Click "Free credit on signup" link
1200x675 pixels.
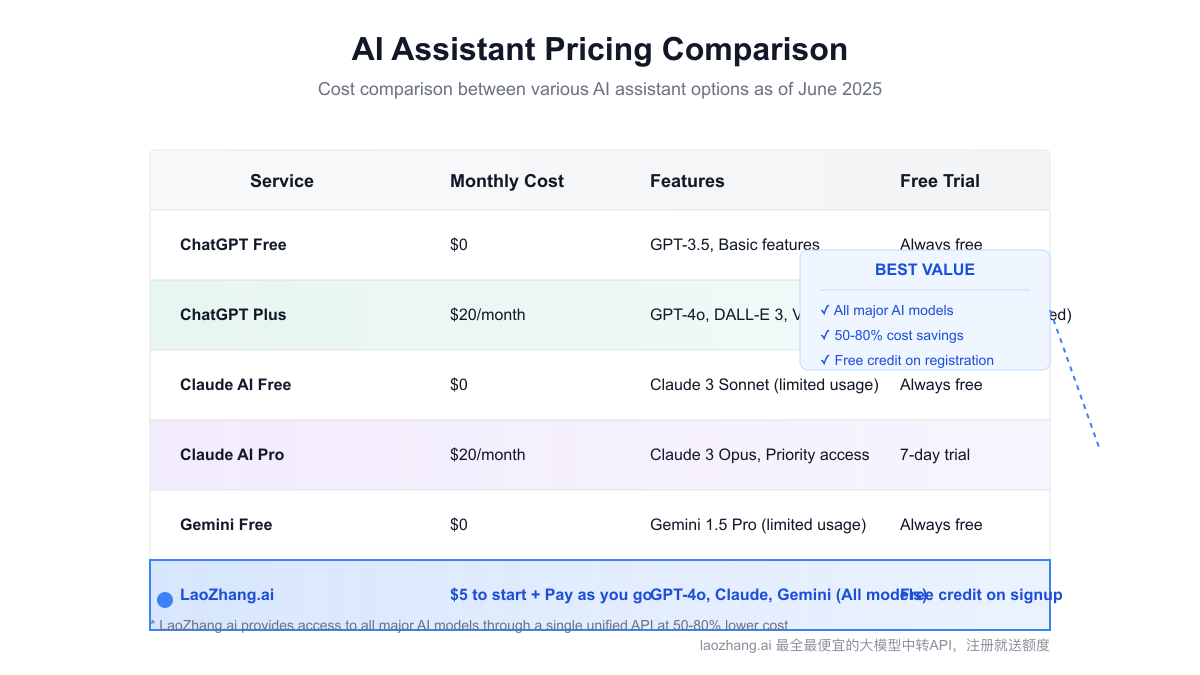(981, 594)
